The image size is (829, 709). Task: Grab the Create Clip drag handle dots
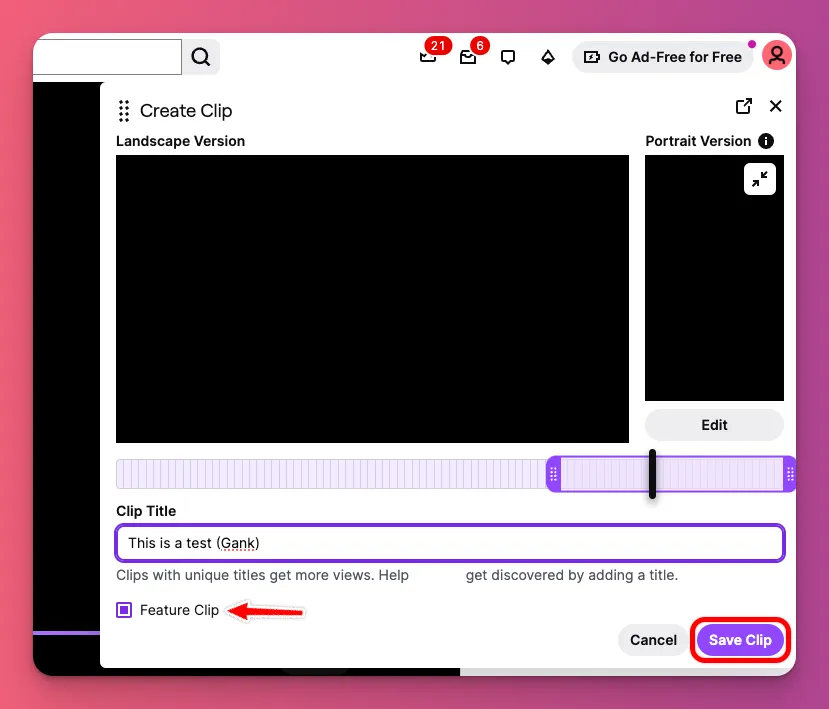tap(124, 110)
